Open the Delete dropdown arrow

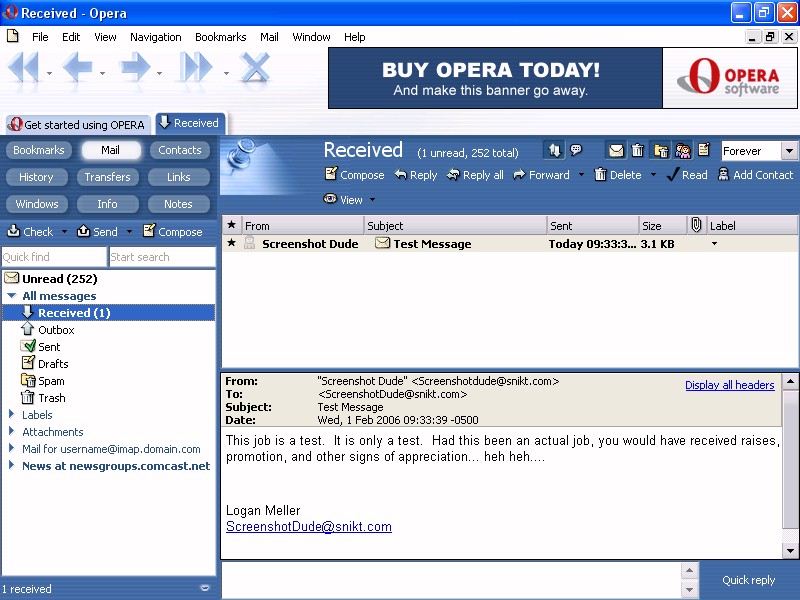[x=653, y=175]
